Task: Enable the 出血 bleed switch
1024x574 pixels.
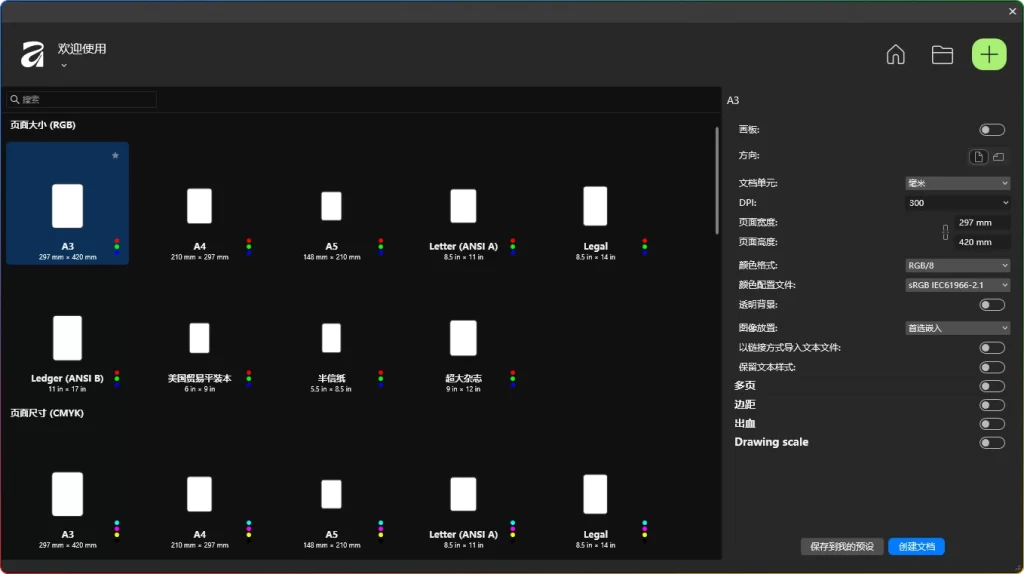Action: [x=991, y=424]
